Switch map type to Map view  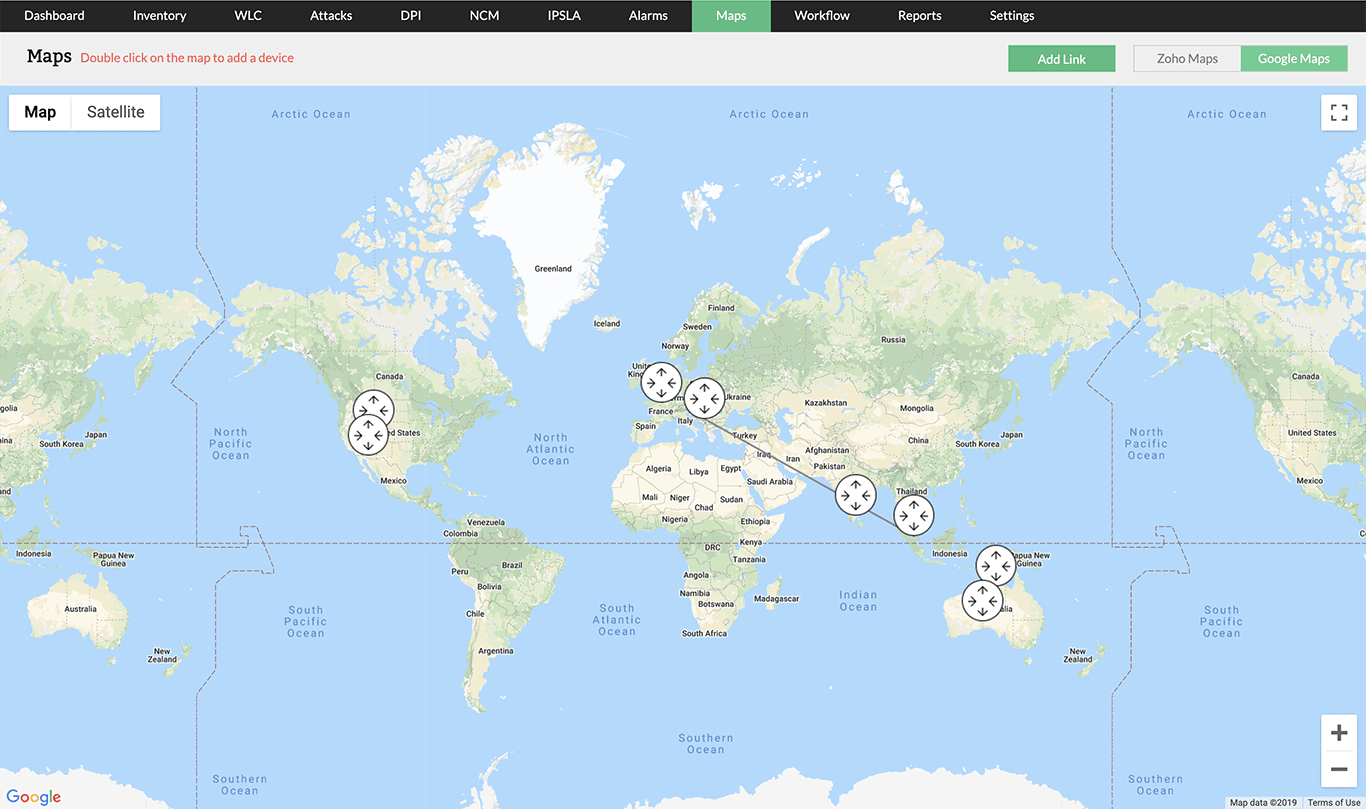40,112
